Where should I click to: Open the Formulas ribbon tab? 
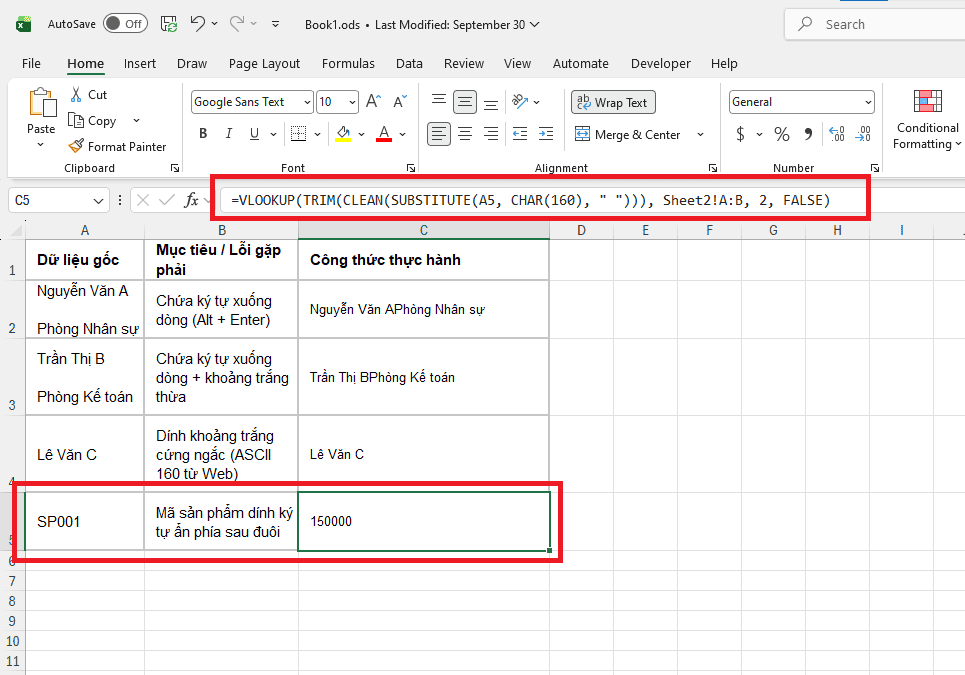click(x=348, y=63)
